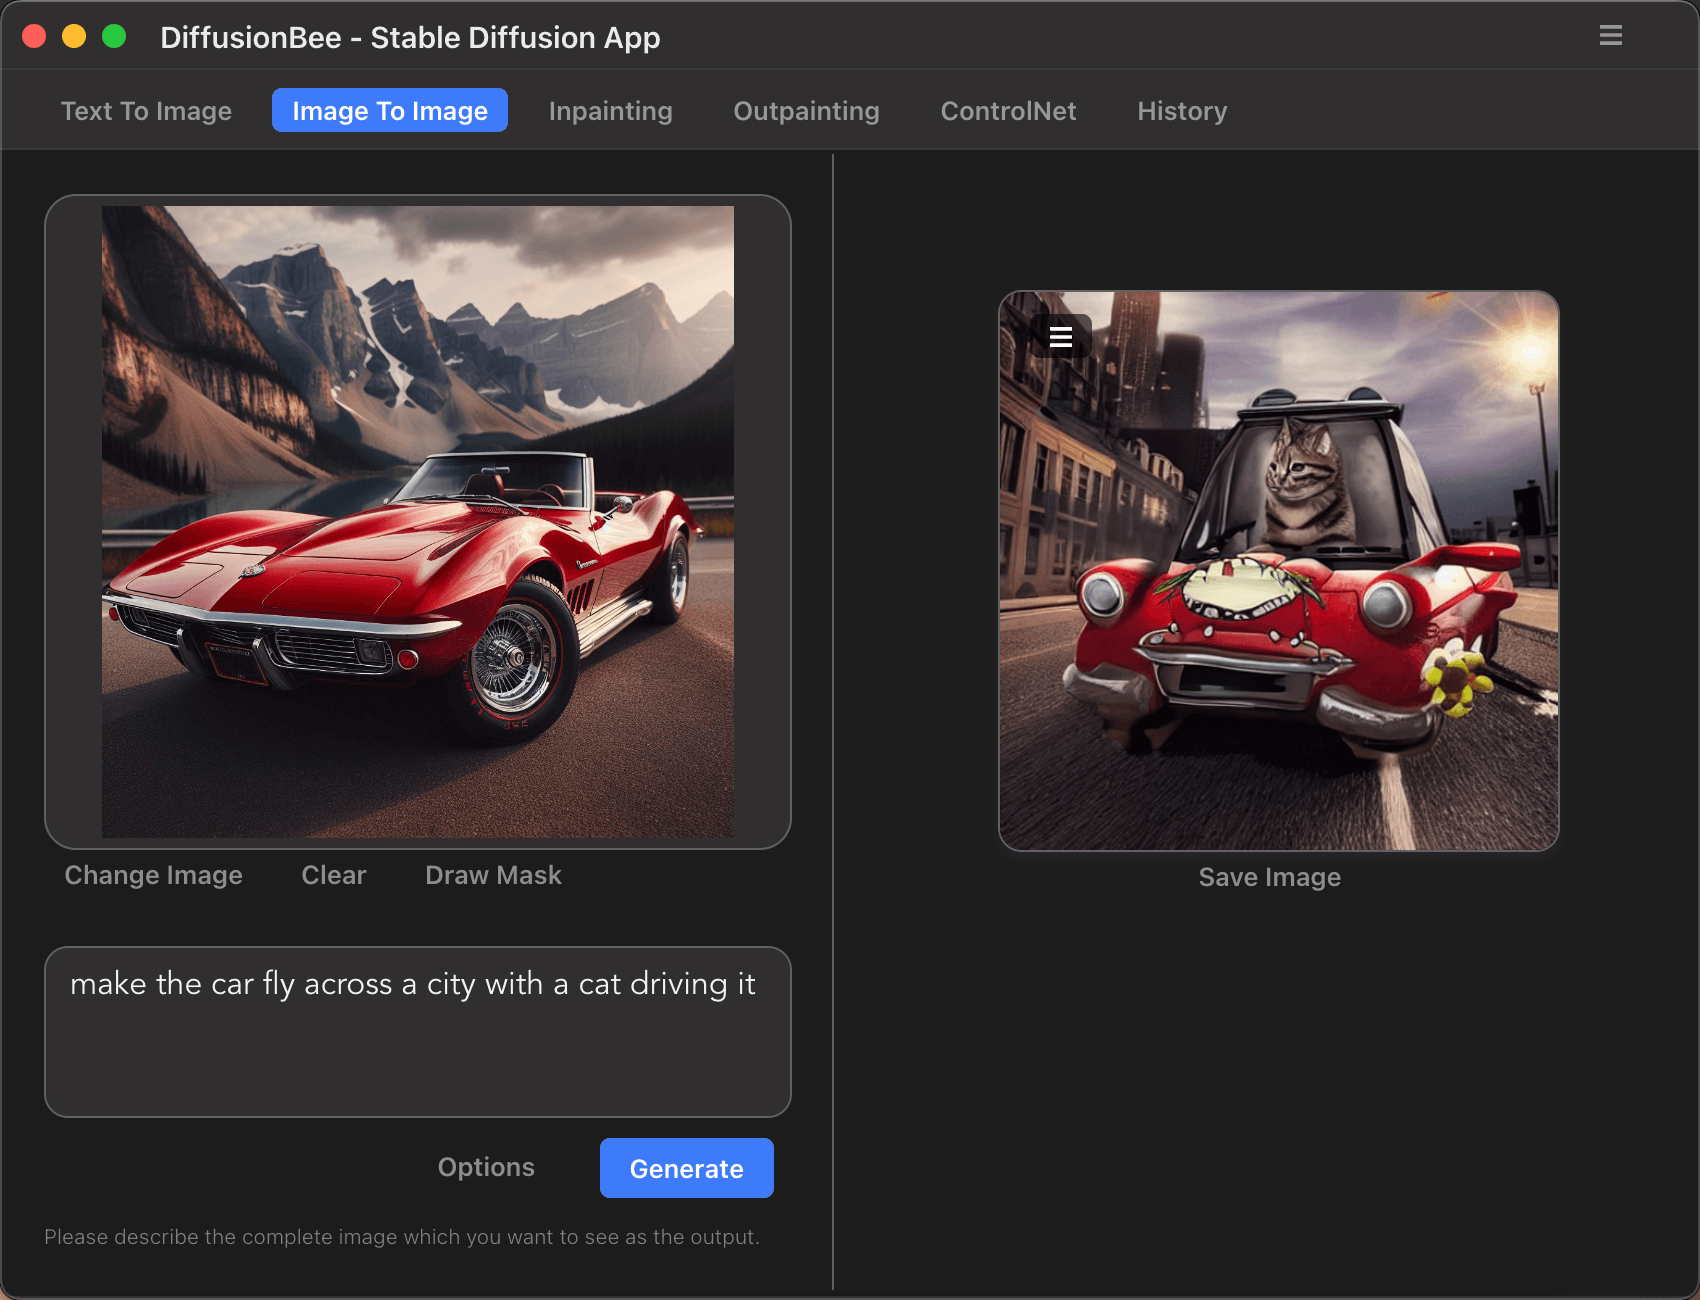Image resolution: width=1700 pixels, height=1300 pixels.
Task: View the History tab
Action: (x=1181, y=111)
